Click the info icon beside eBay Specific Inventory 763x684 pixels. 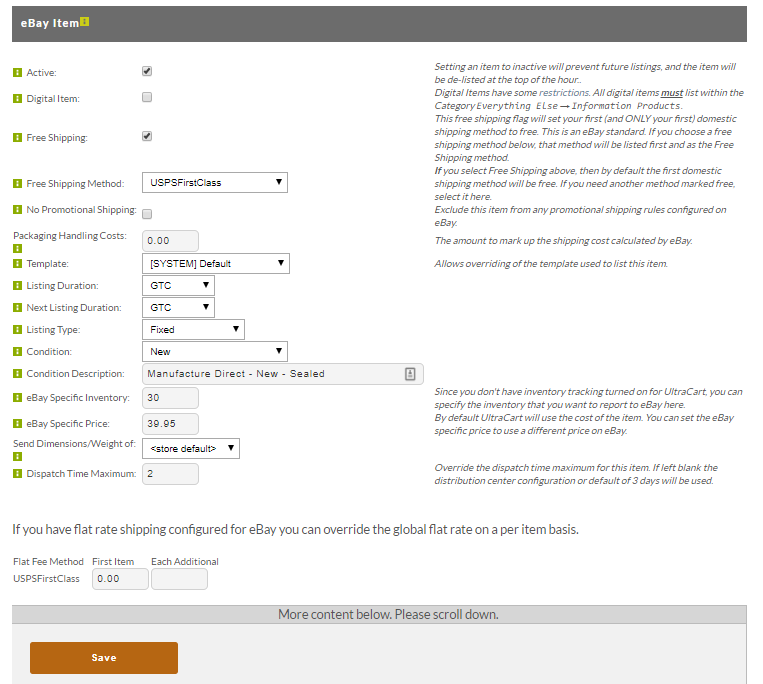[18, 397]
